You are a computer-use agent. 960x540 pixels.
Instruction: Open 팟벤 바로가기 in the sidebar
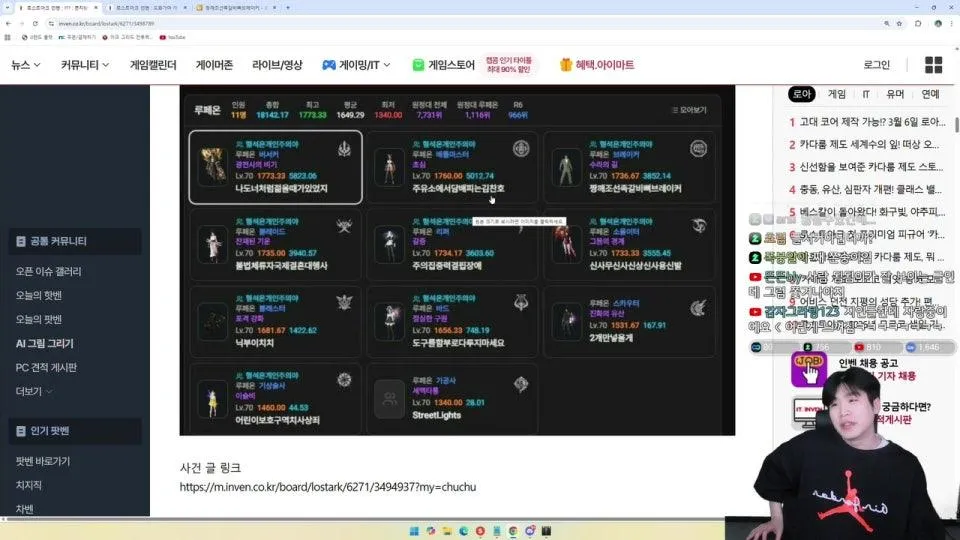(43, 461)
